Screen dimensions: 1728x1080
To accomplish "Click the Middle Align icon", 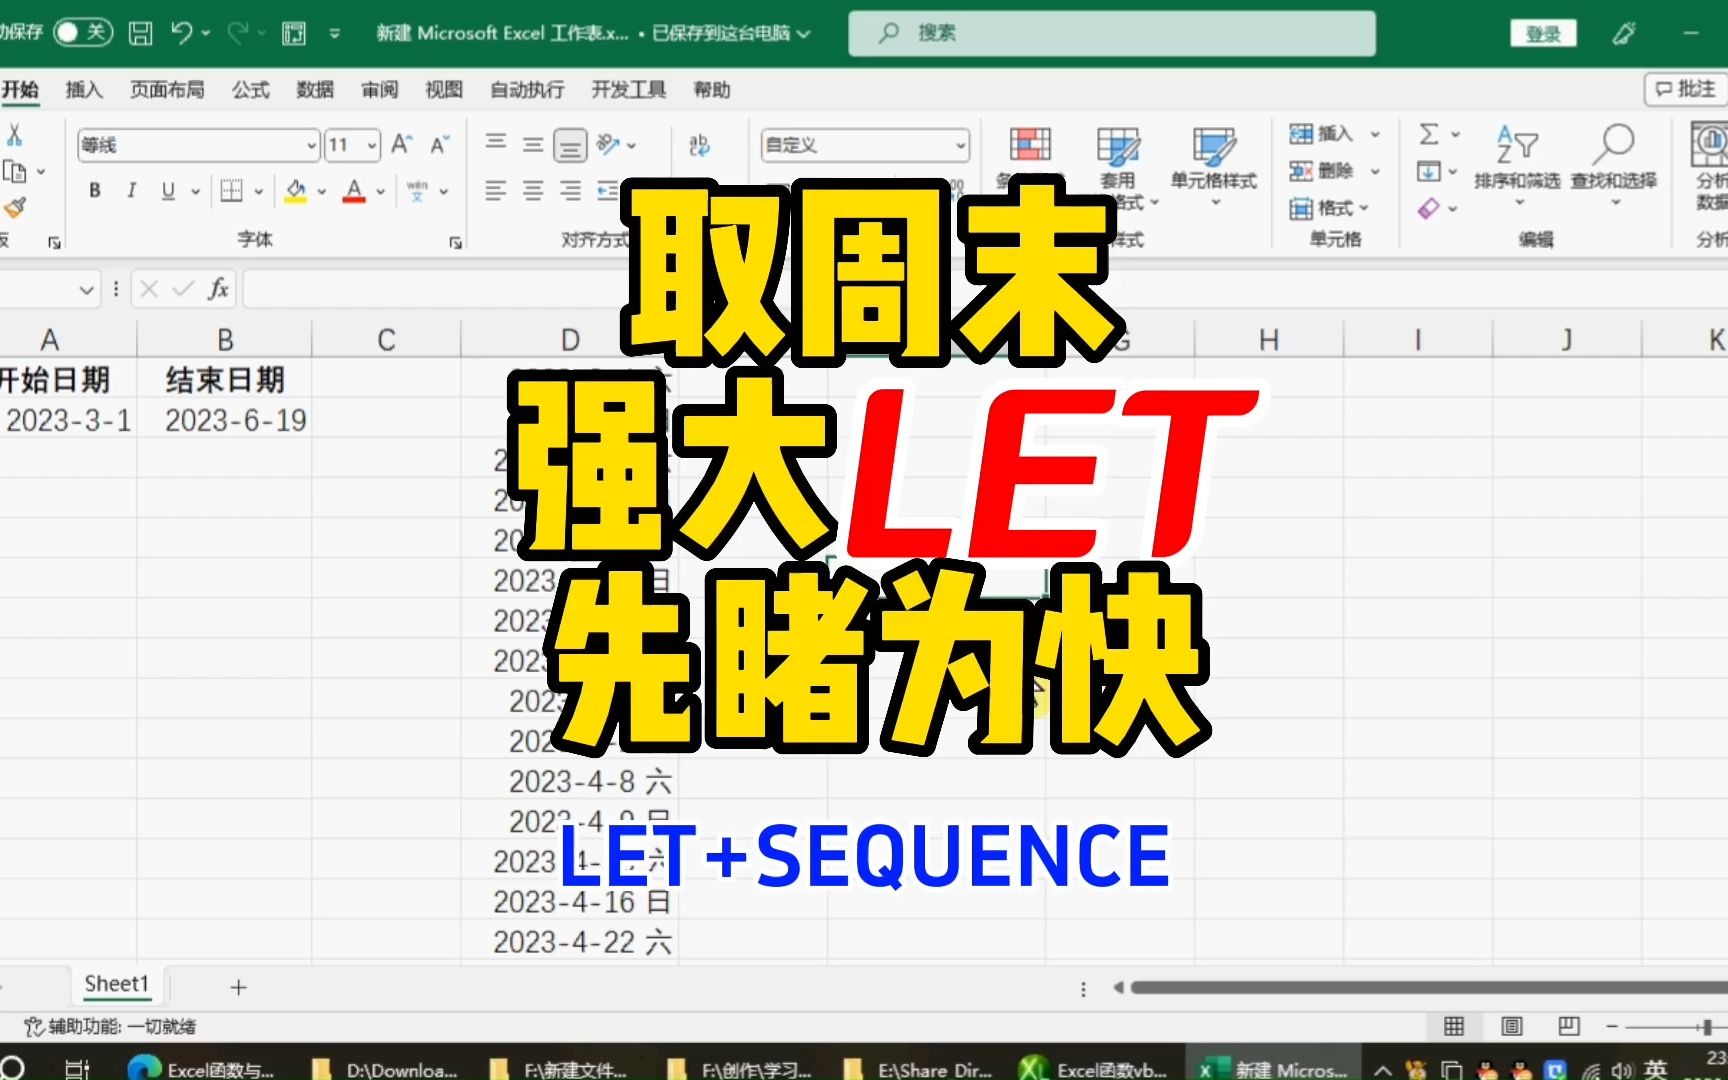I will (533, 145).
